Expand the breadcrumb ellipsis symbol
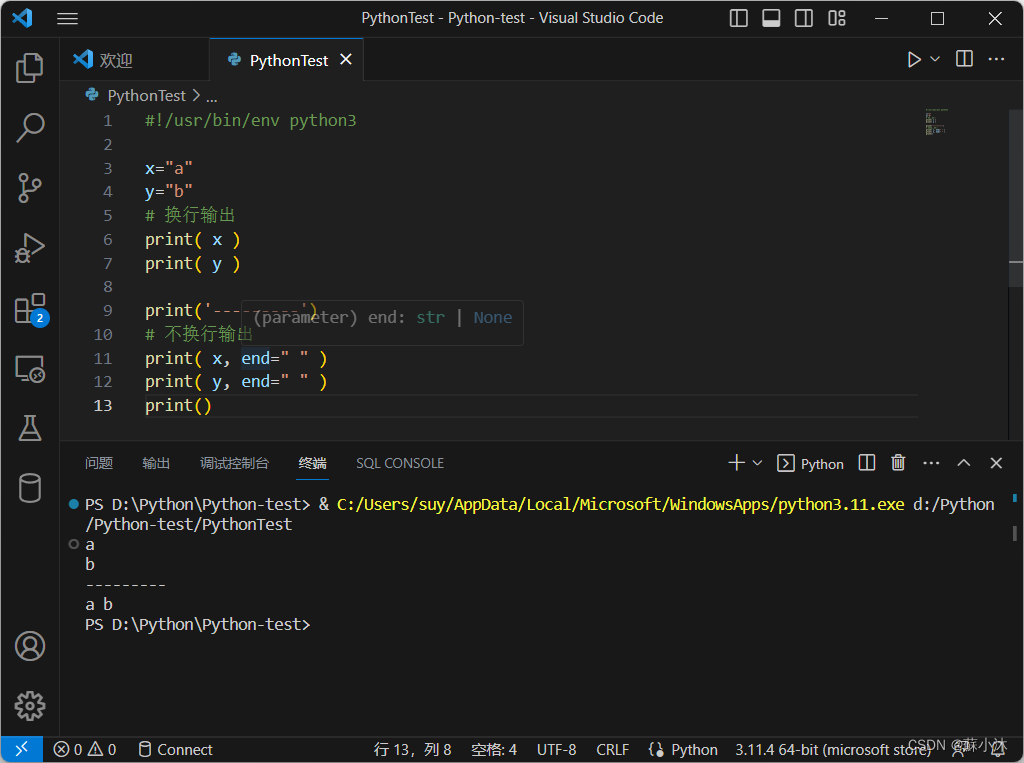The image size is (1024, 763). [212, 97]
